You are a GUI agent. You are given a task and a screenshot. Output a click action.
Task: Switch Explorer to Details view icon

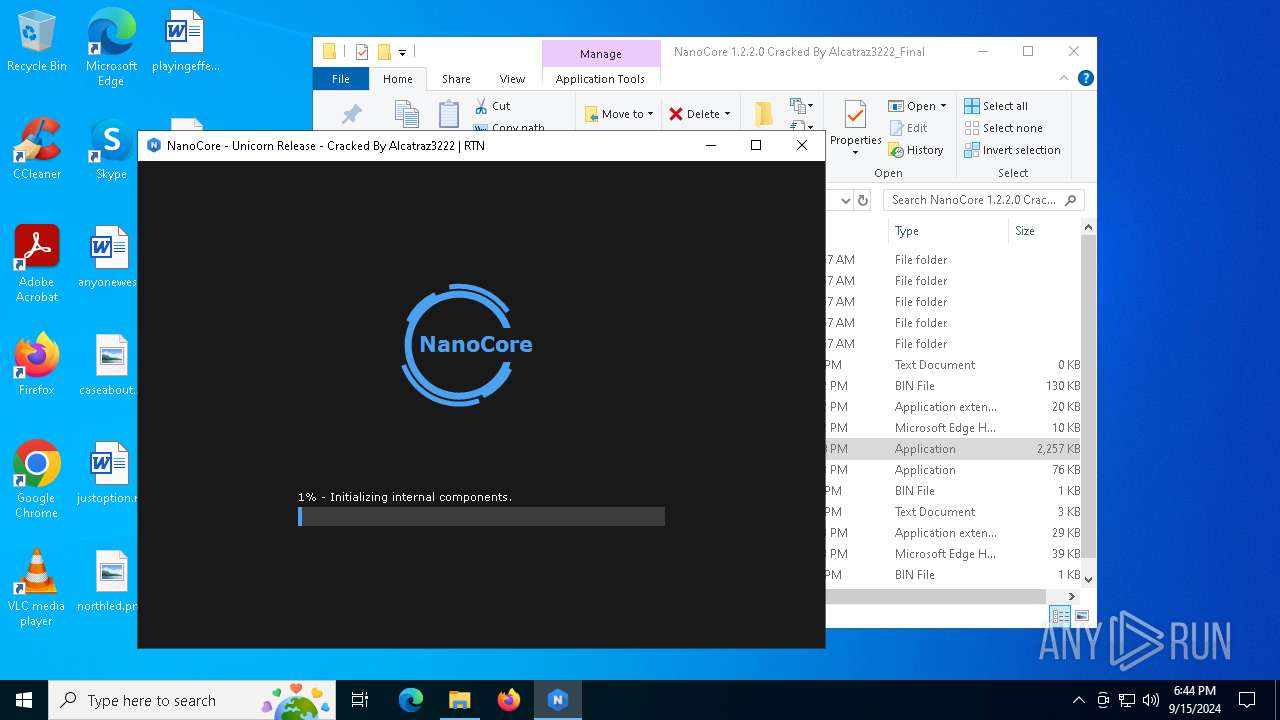[1060, 616]
